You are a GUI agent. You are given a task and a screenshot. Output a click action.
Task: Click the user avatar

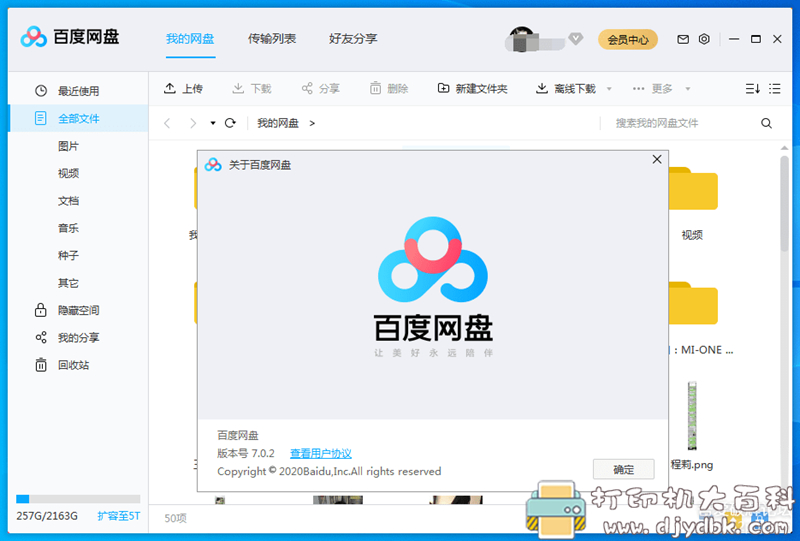click(521, 39)
